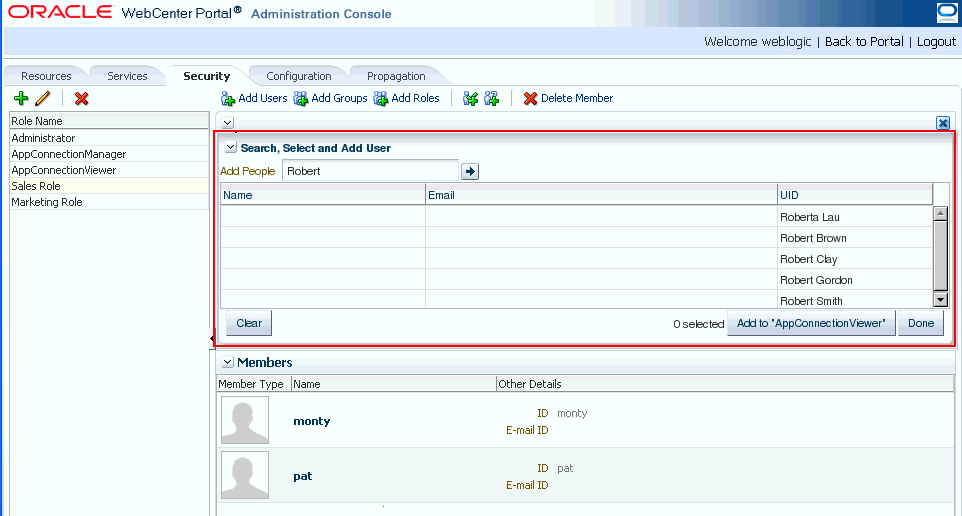Click the Member Type column header

pyautogui.click(x=253, y=384)
